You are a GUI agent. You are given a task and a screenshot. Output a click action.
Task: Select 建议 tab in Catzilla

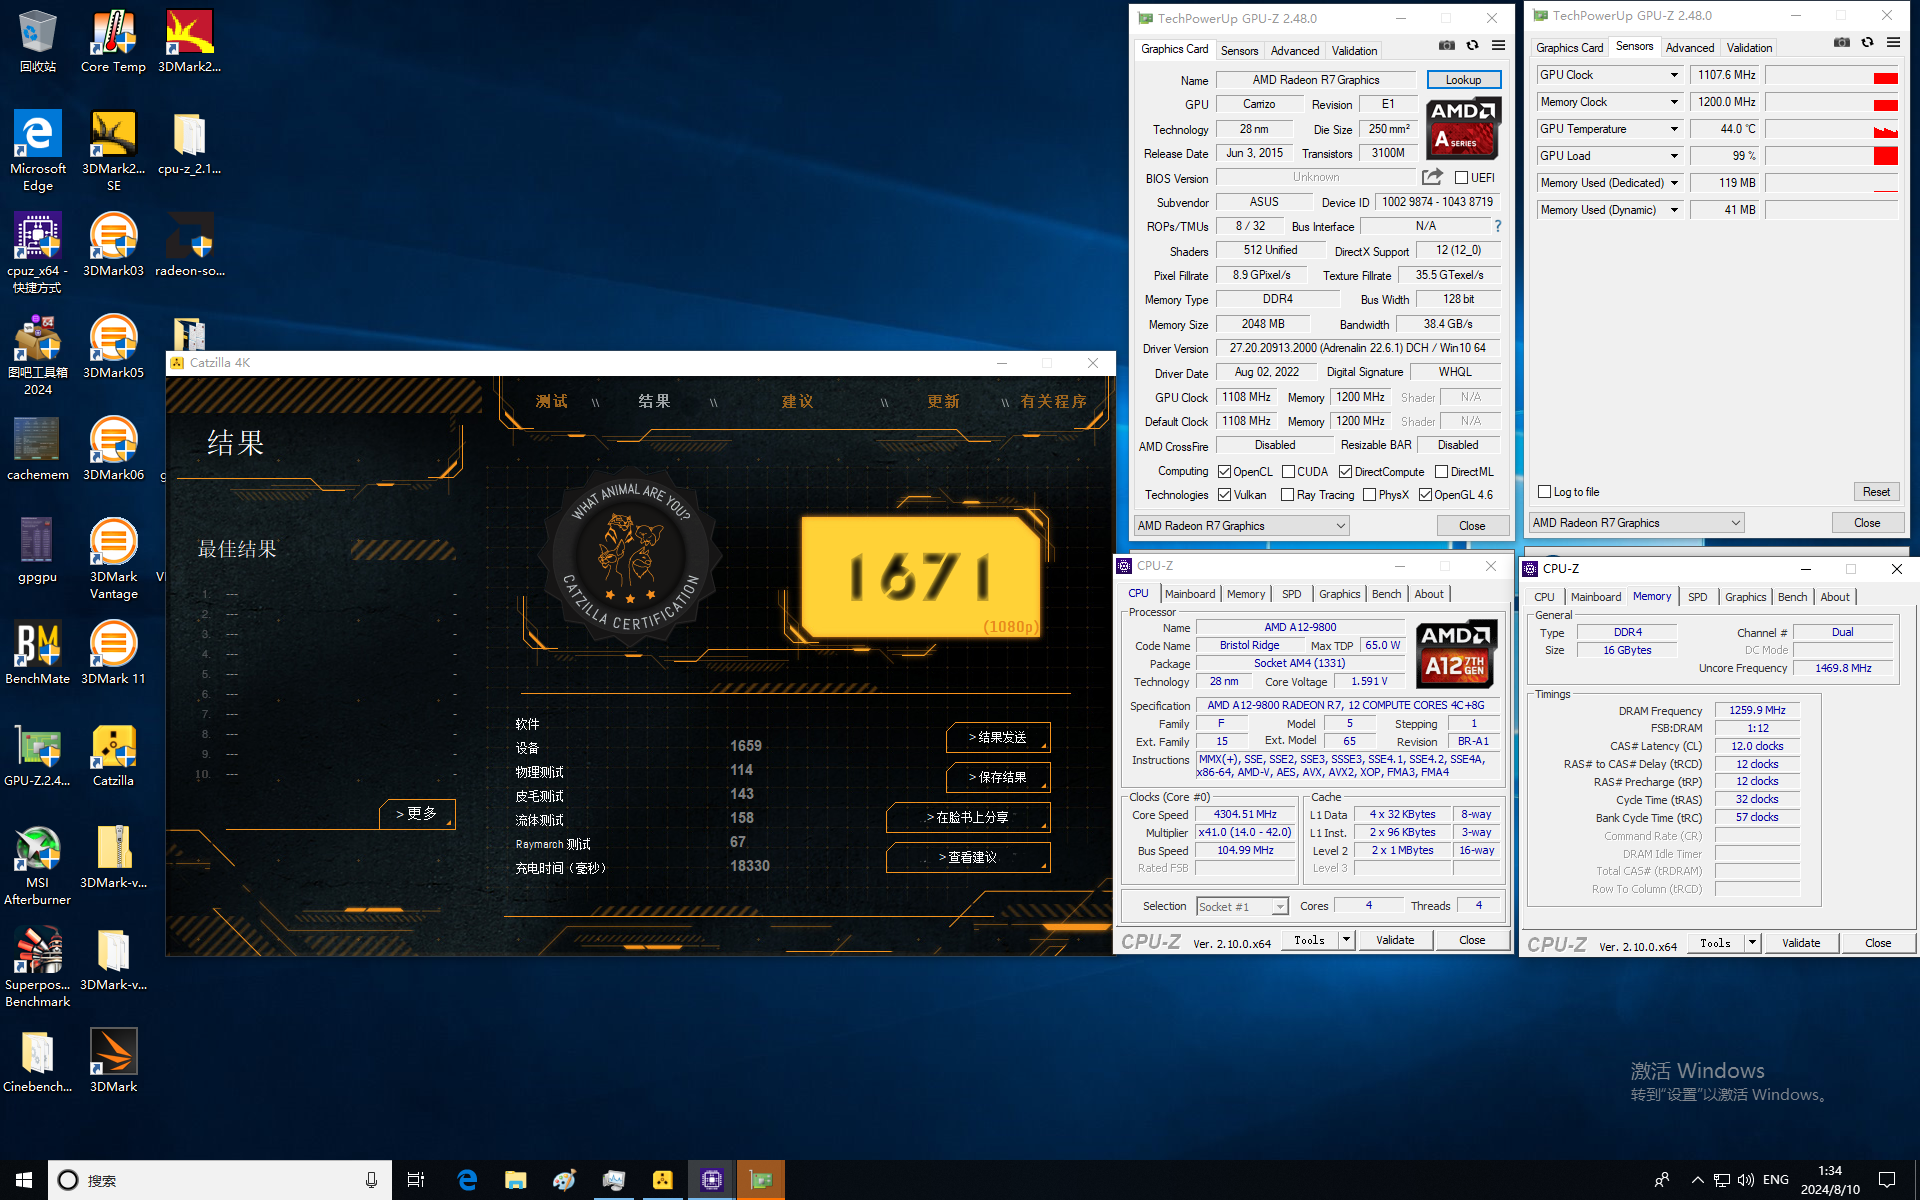(x=797, y=401)
